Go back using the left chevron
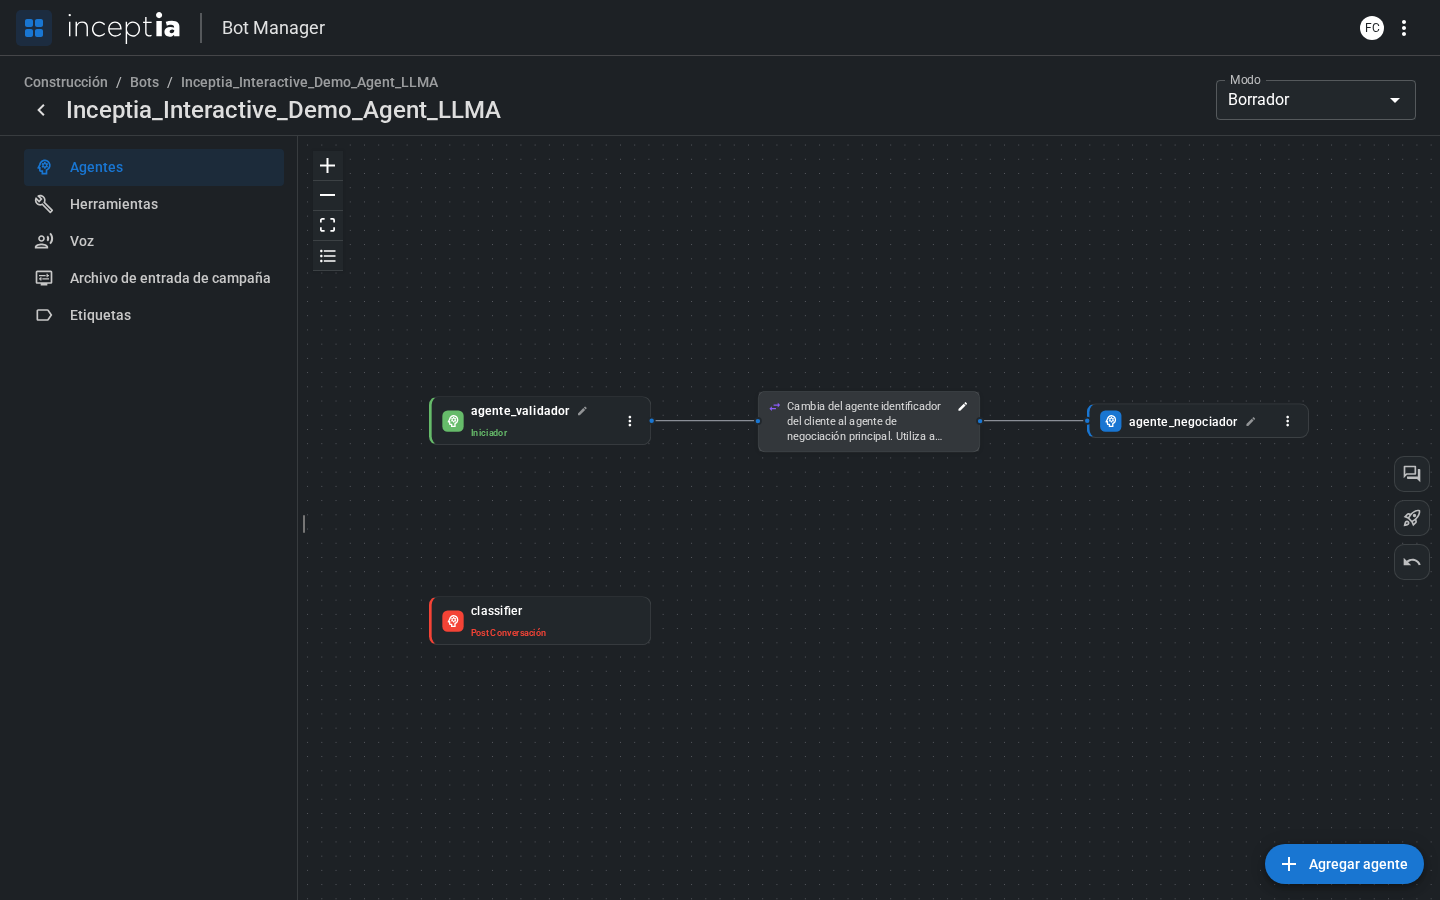This screenshot has height=900, width=1440. pyautogui.click(x=41, y=110)
